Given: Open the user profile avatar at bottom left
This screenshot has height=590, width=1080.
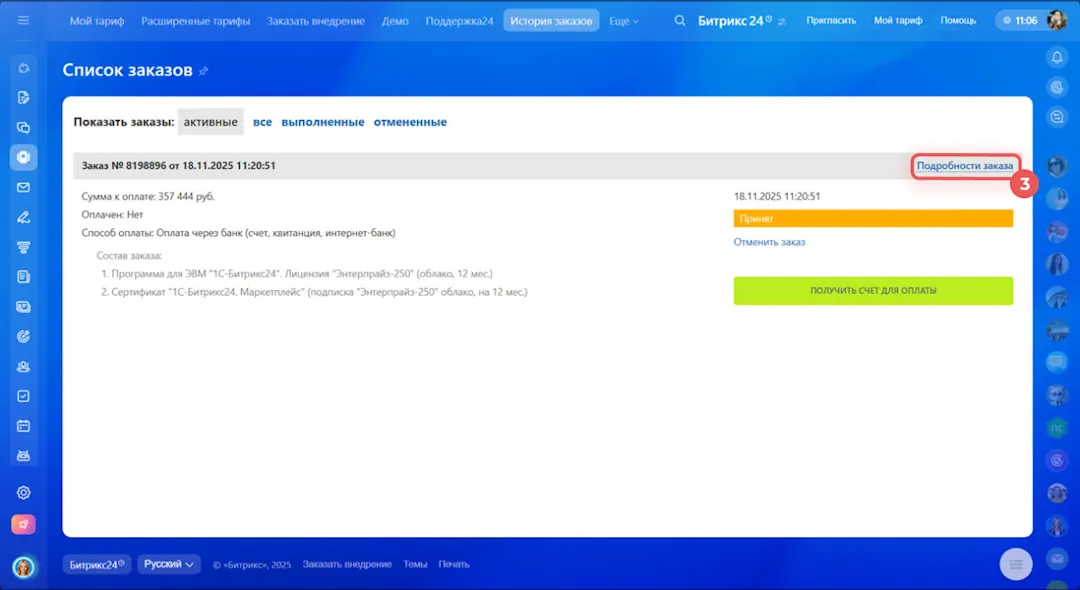Looking at the screenshot, I should click(24, 567).
